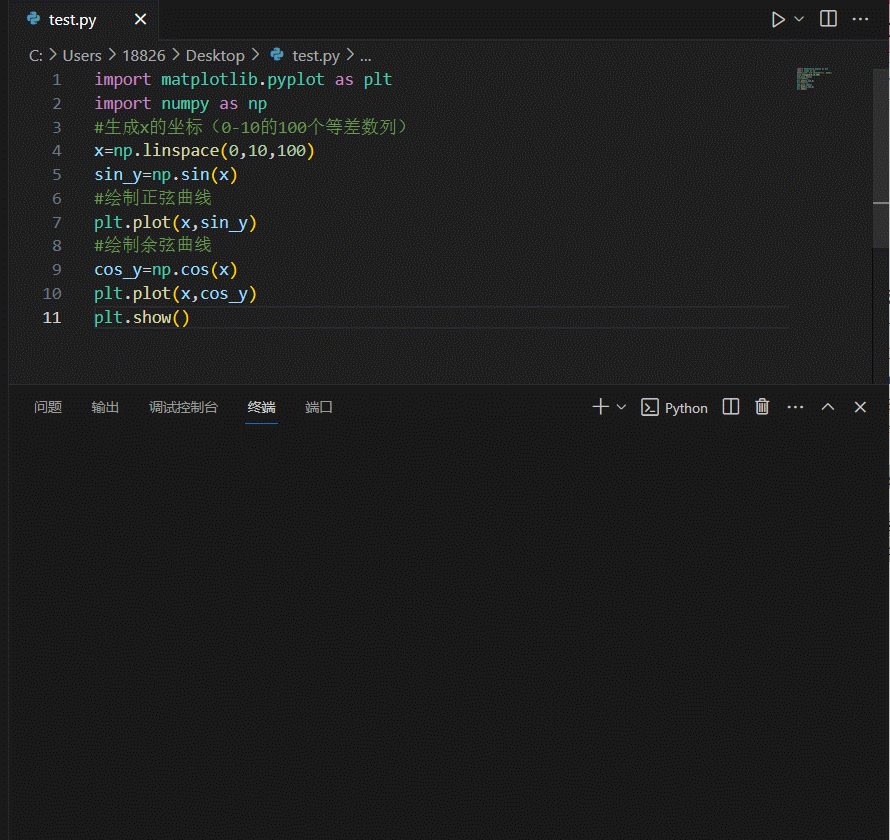Click the terminal shell icon beside Python
The image size is (890, 840).
649,408
